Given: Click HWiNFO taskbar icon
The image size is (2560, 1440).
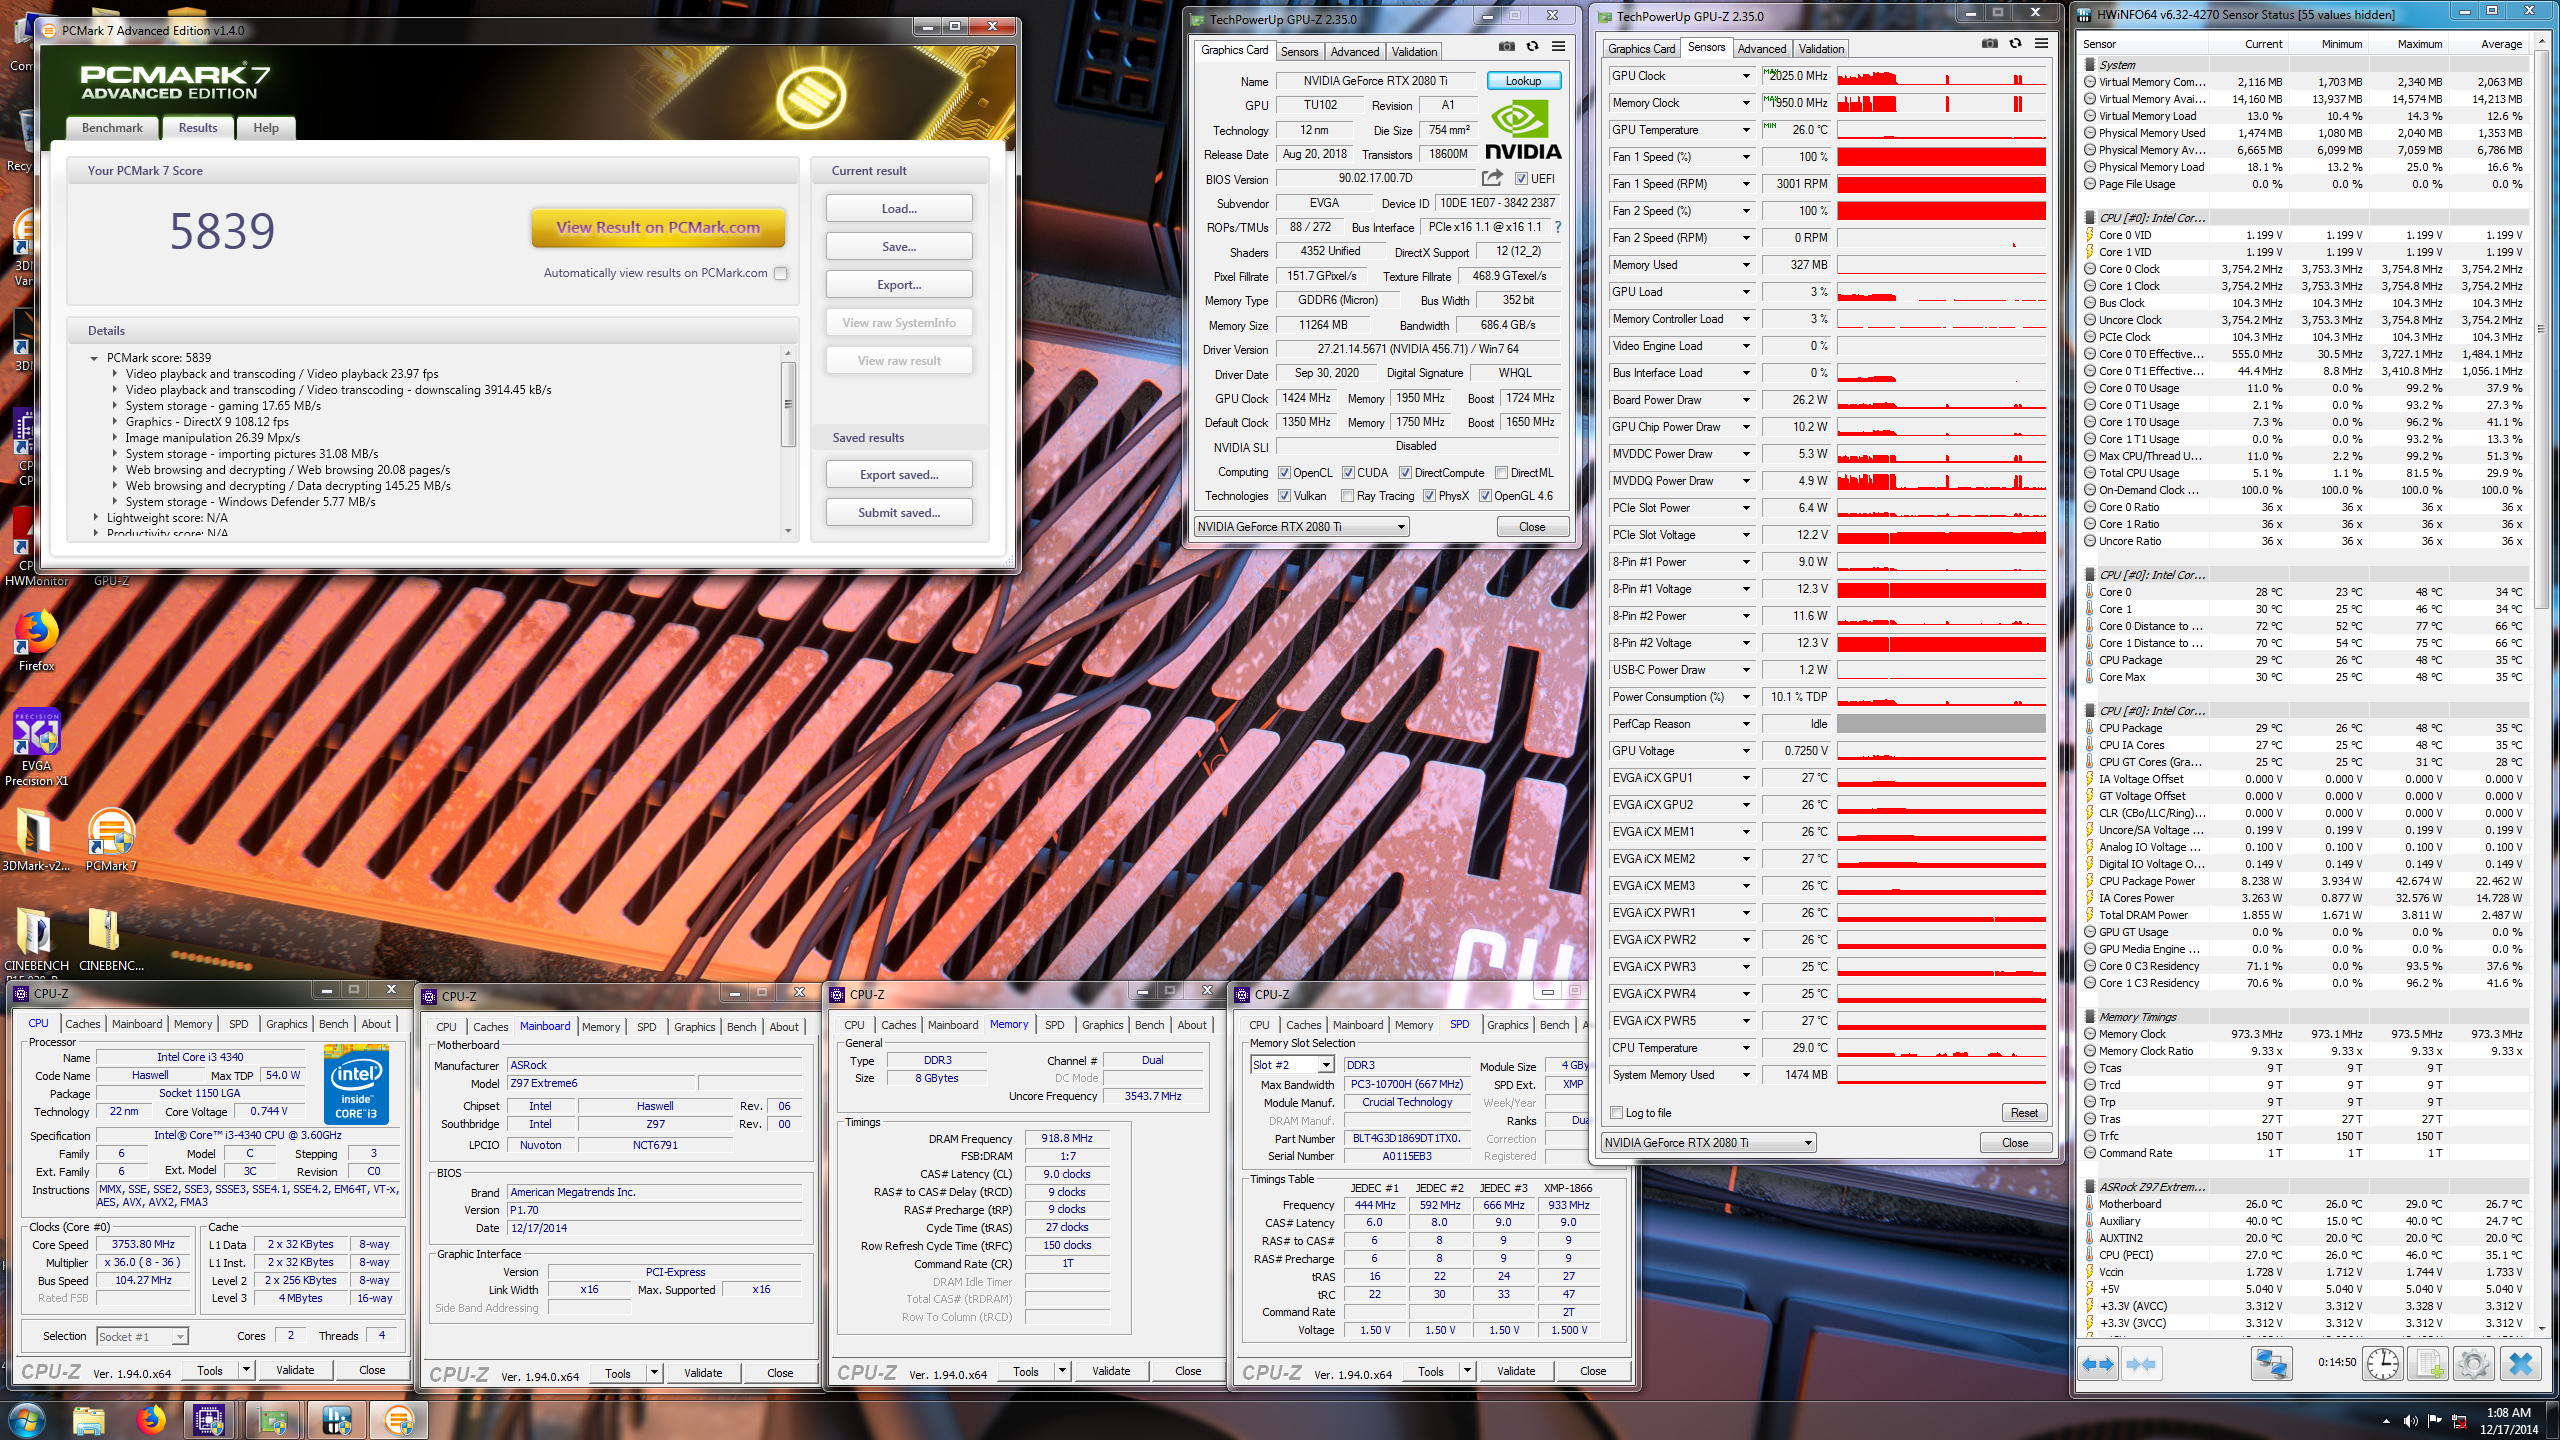Looking at the screenshot, I should click(x=337, y=1420).
